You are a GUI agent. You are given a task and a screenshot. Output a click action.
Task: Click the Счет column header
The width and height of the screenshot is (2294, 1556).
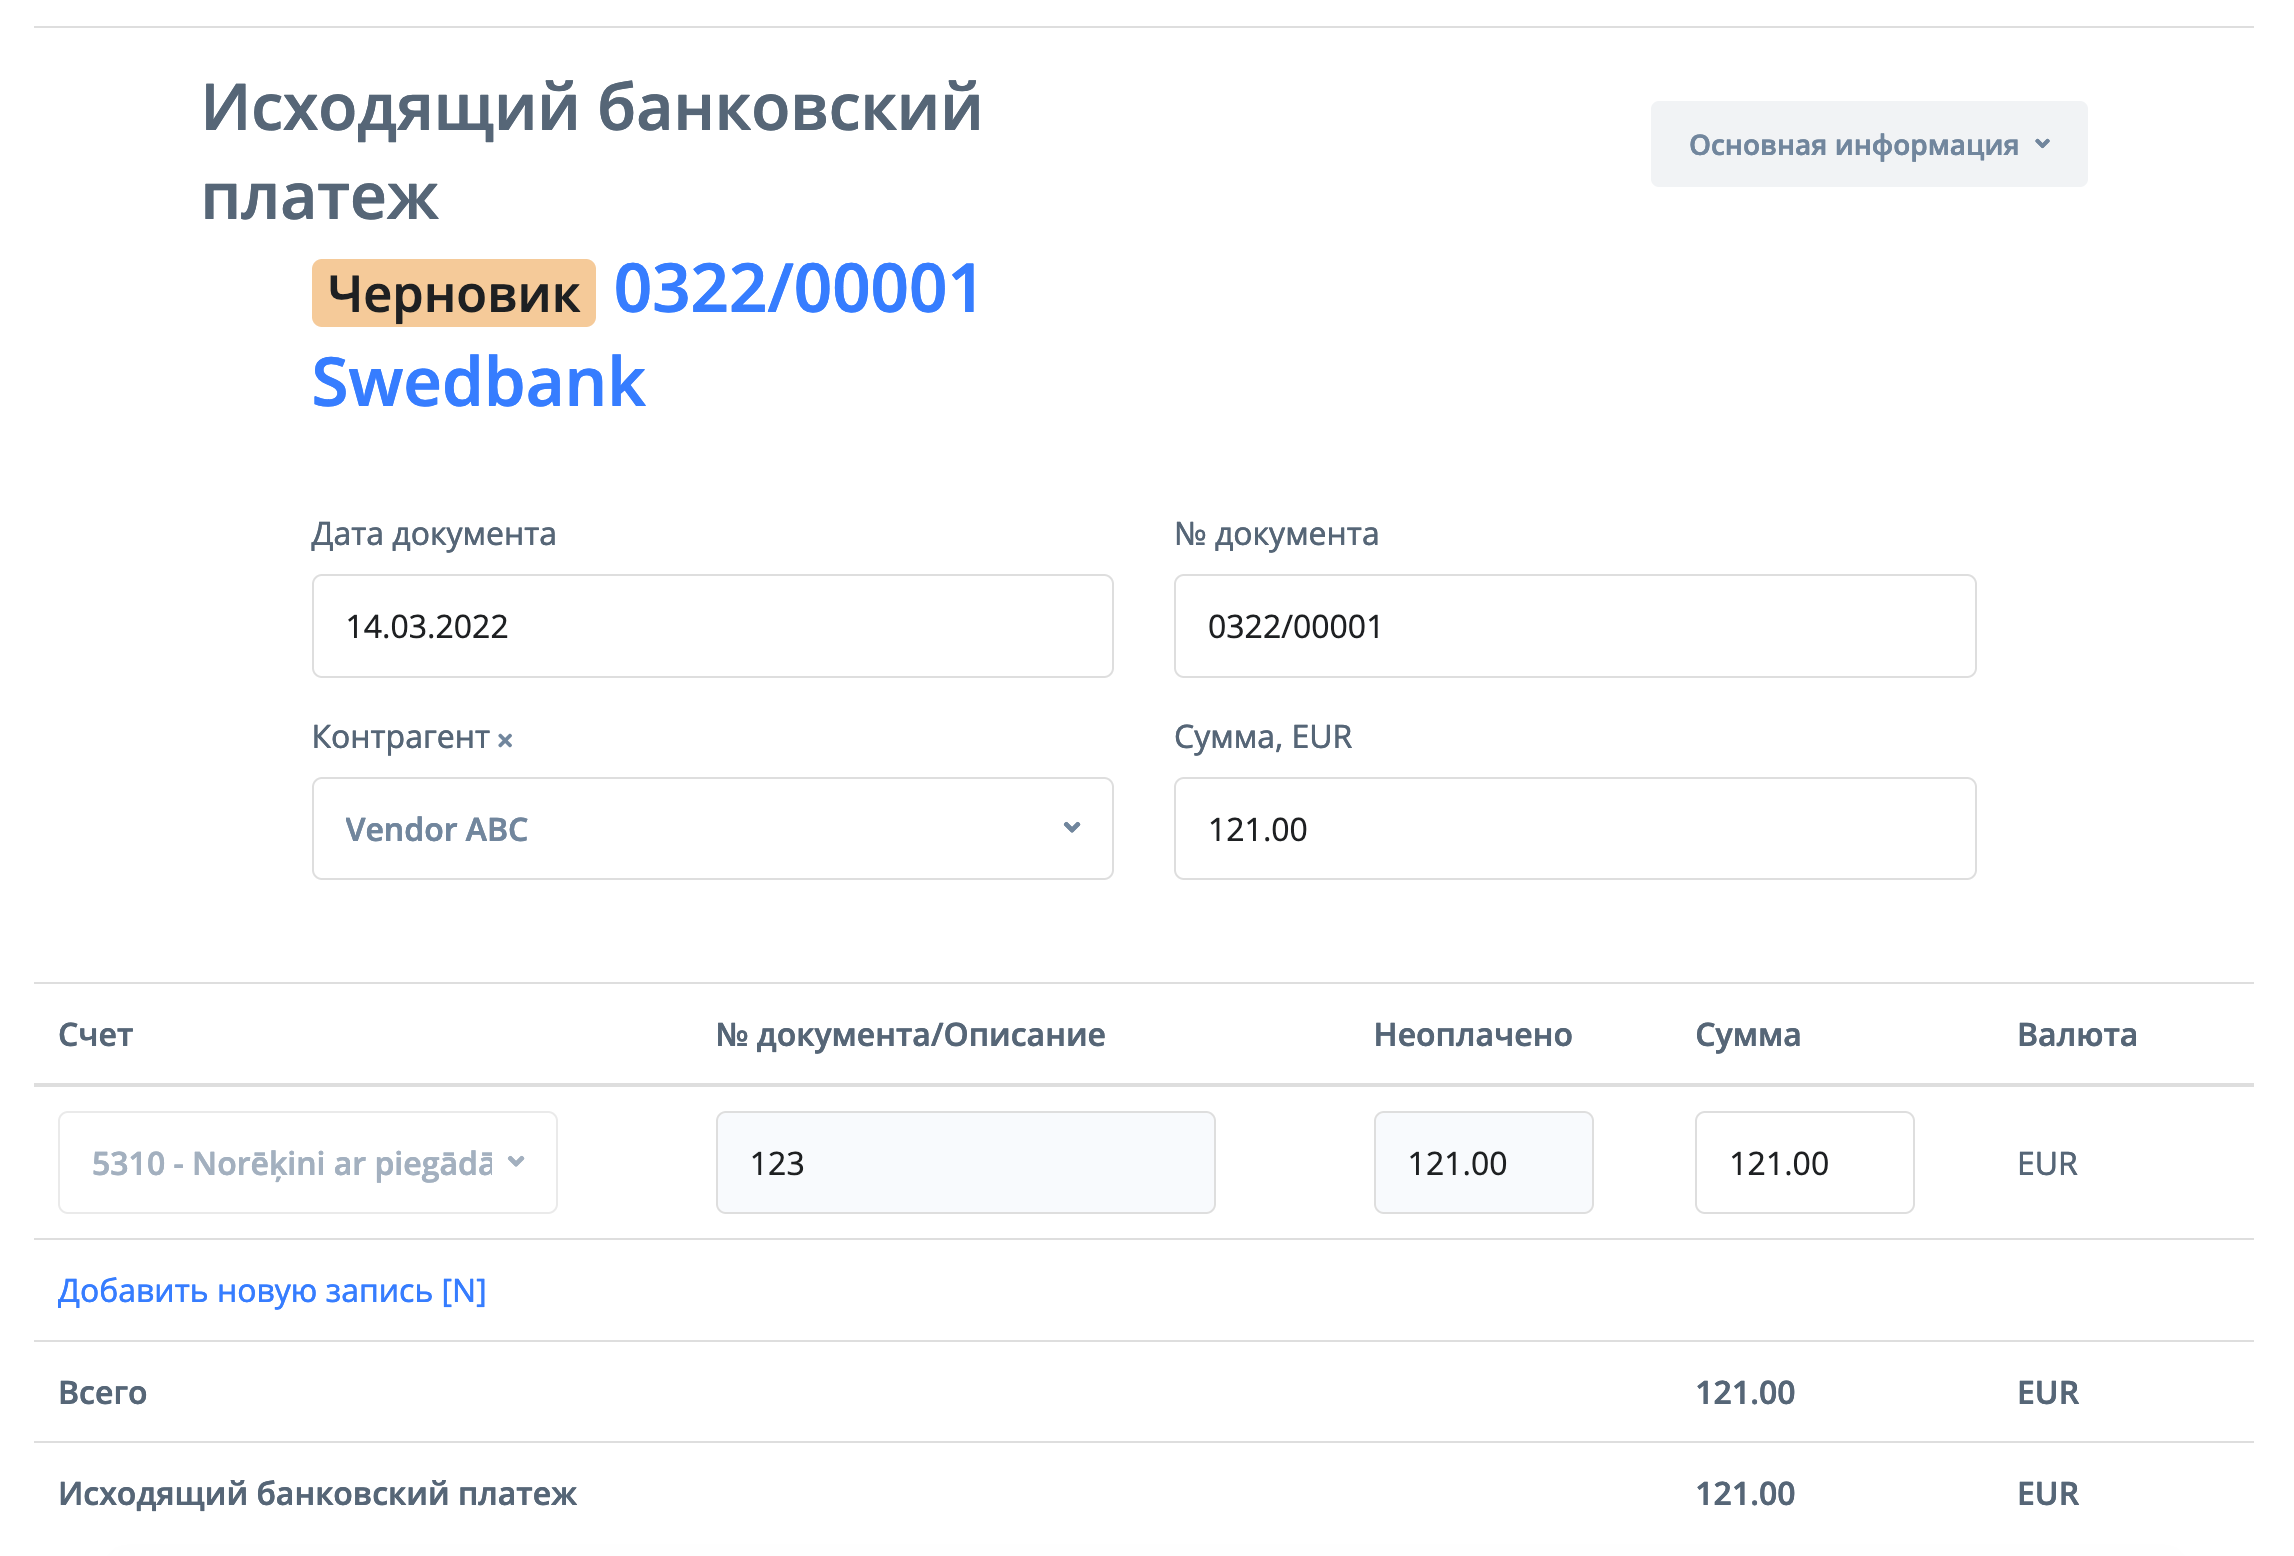[x=96, y=1035]
